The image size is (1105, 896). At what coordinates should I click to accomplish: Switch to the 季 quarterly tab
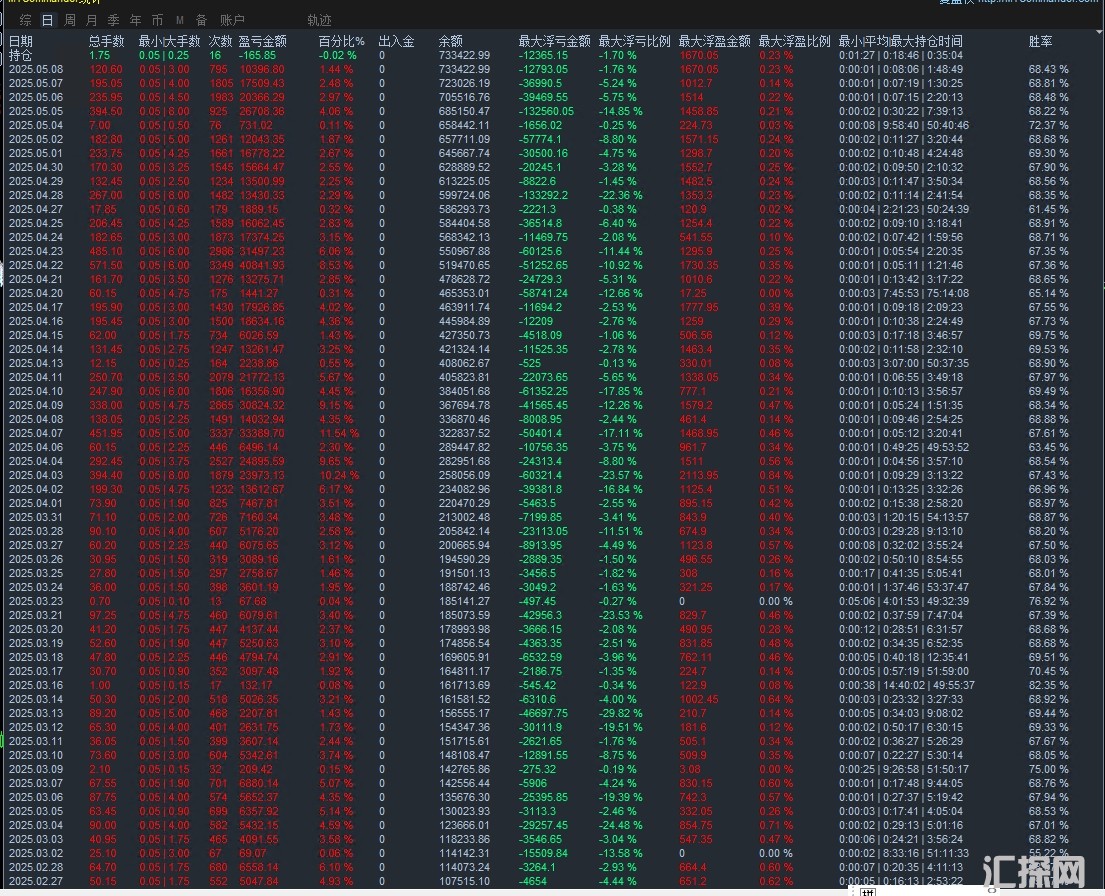point(113,20)
